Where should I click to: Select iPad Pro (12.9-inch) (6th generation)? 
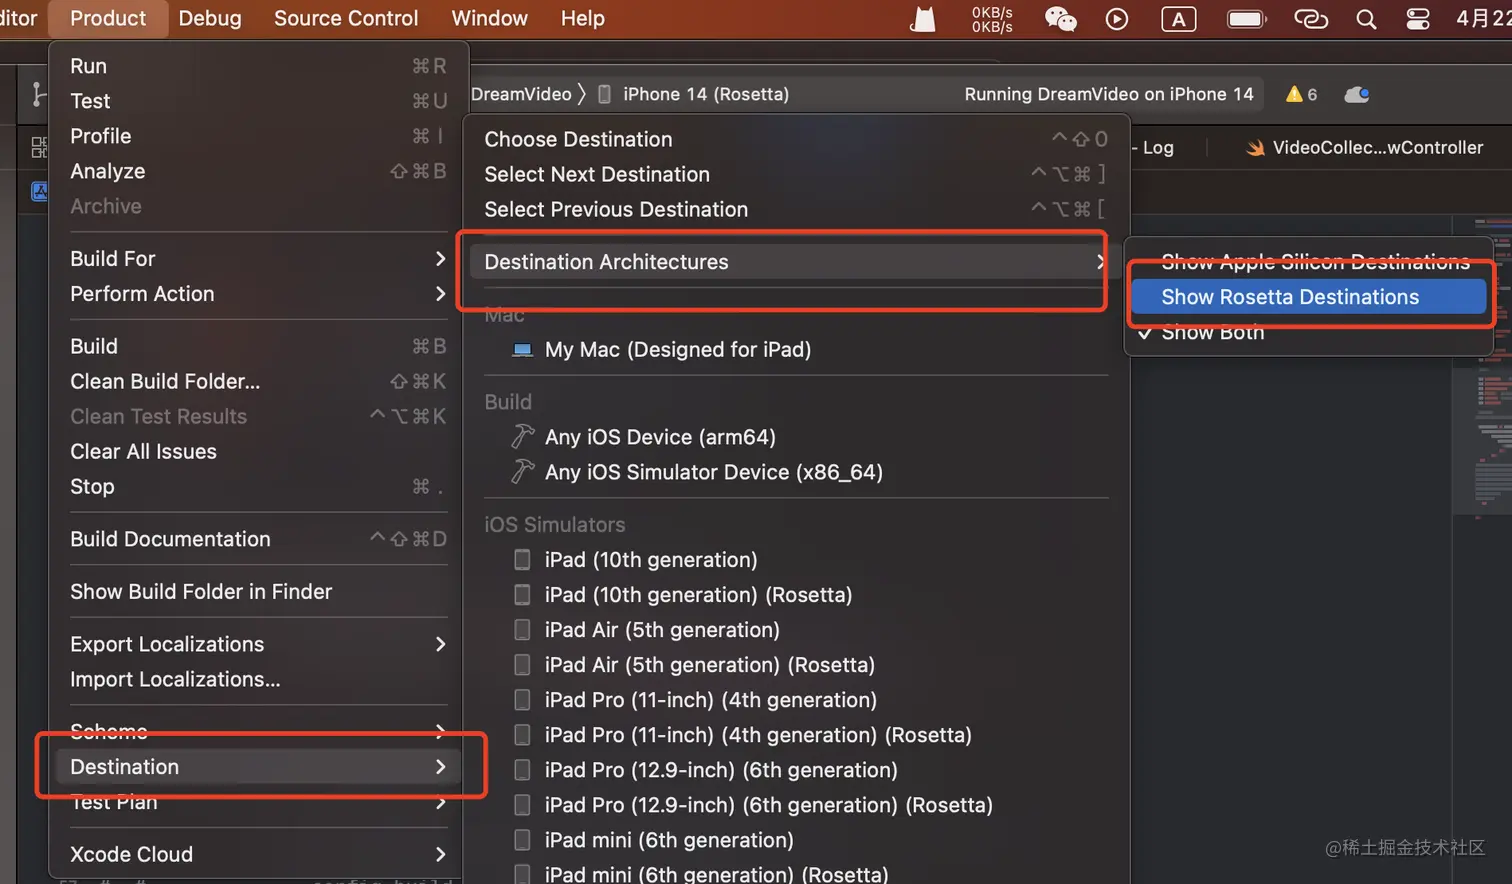click(x=796, y=770)
